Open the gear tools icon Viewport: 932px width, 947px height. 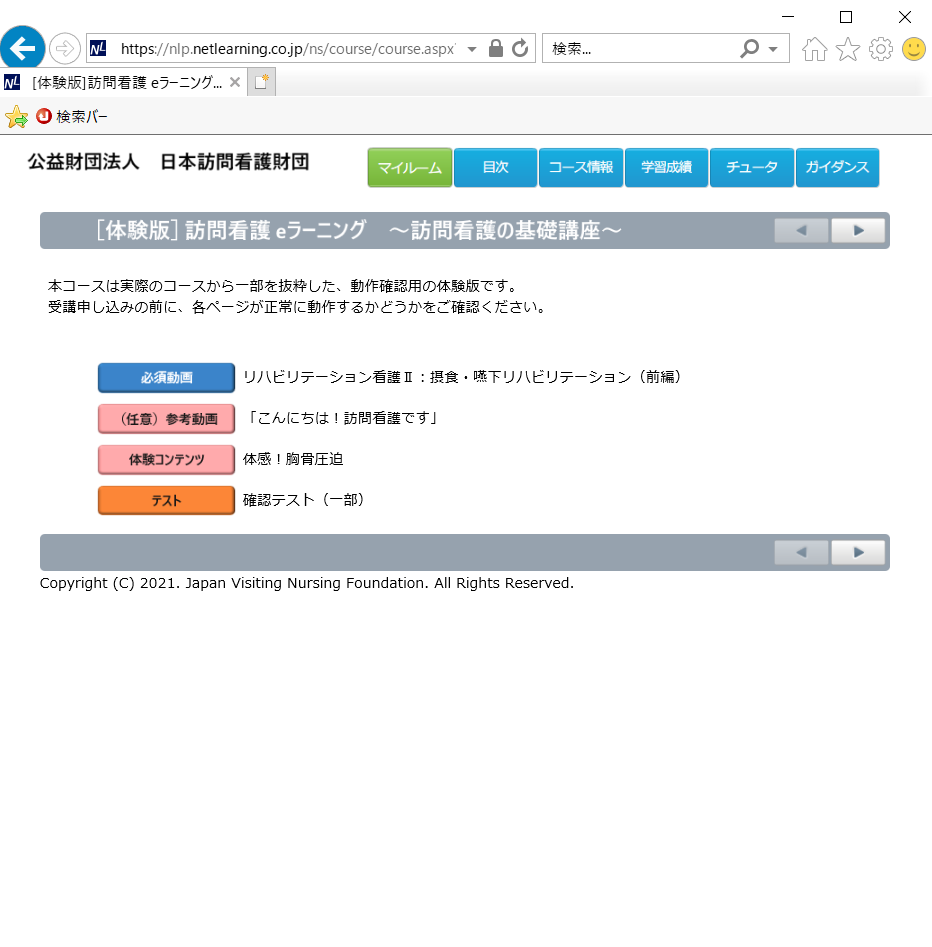click(881, 49)
